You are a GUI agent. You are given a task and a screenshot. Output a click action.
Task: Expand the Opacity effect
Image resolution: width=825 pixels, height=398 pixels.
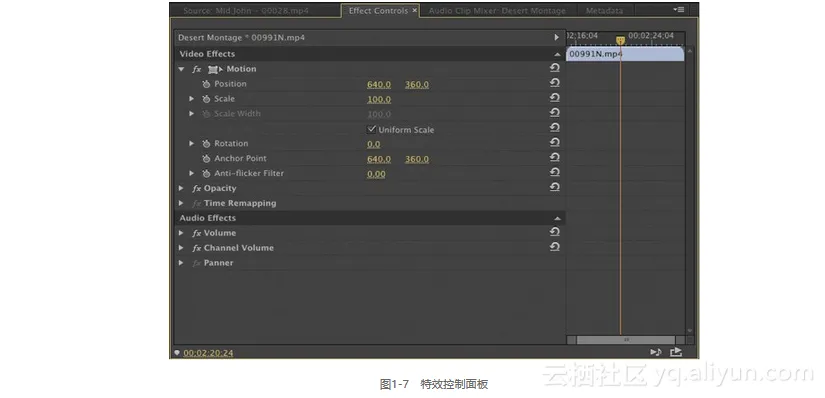coord(181,188)
